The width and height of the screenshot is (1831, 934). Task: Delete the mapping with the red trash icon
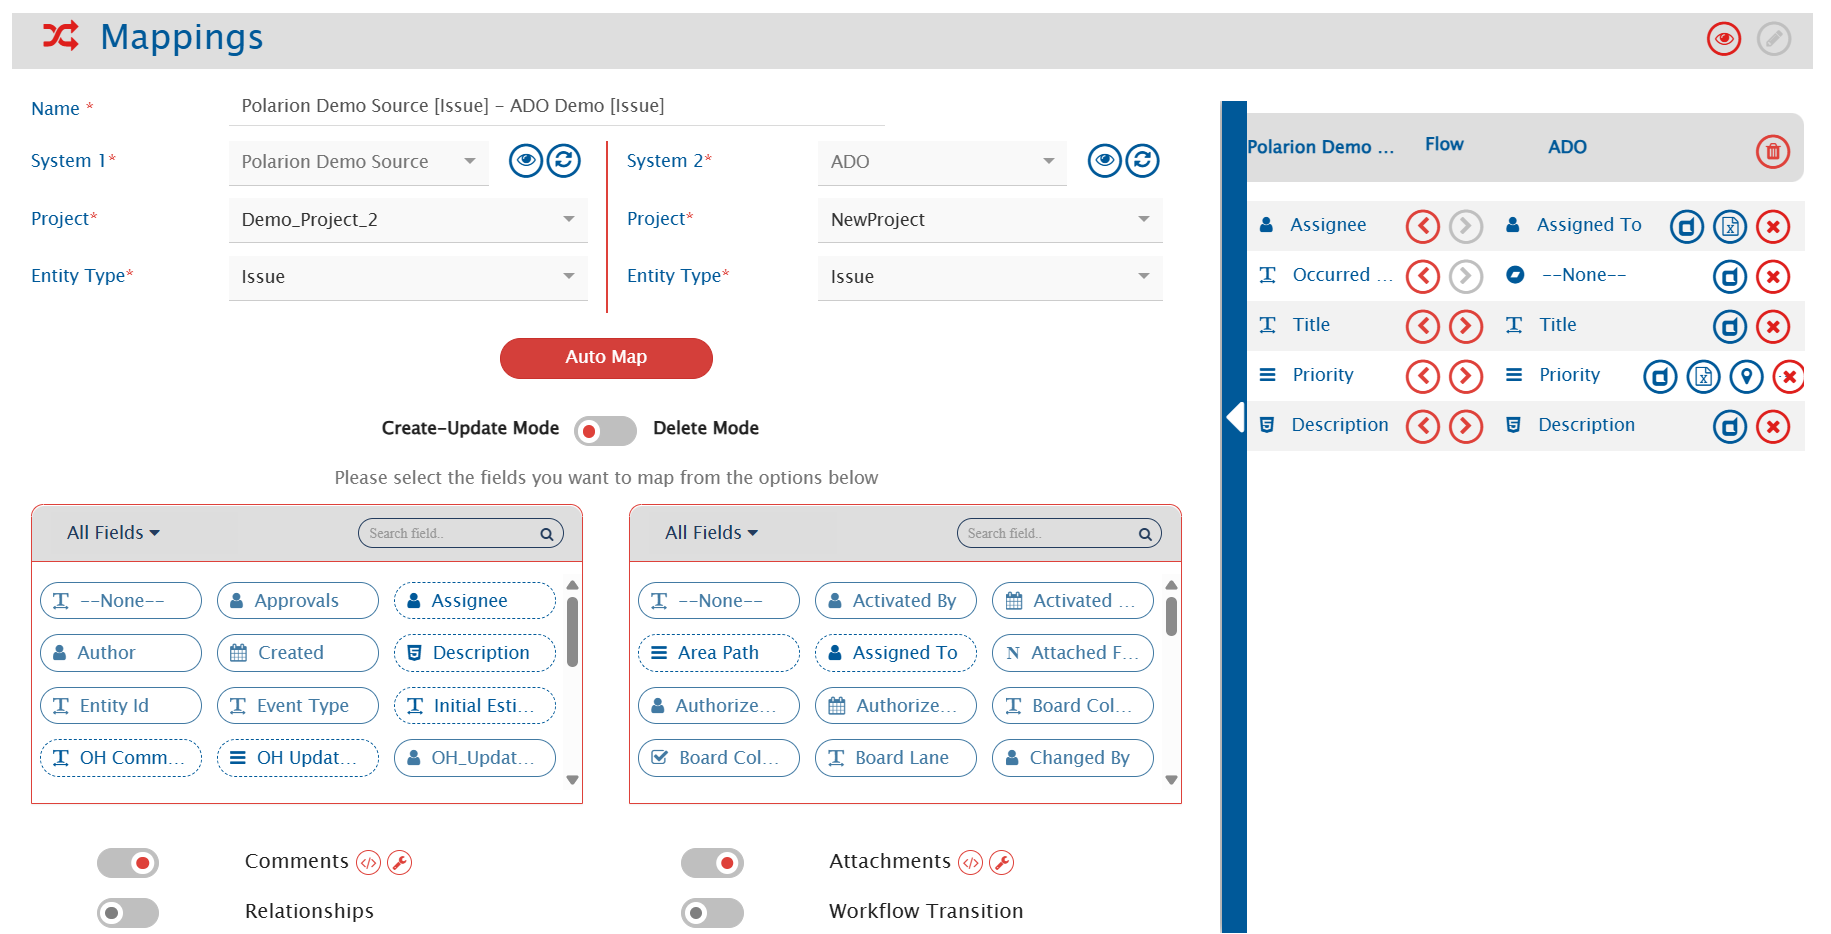pyautogui.click(x=1772, y=152)
